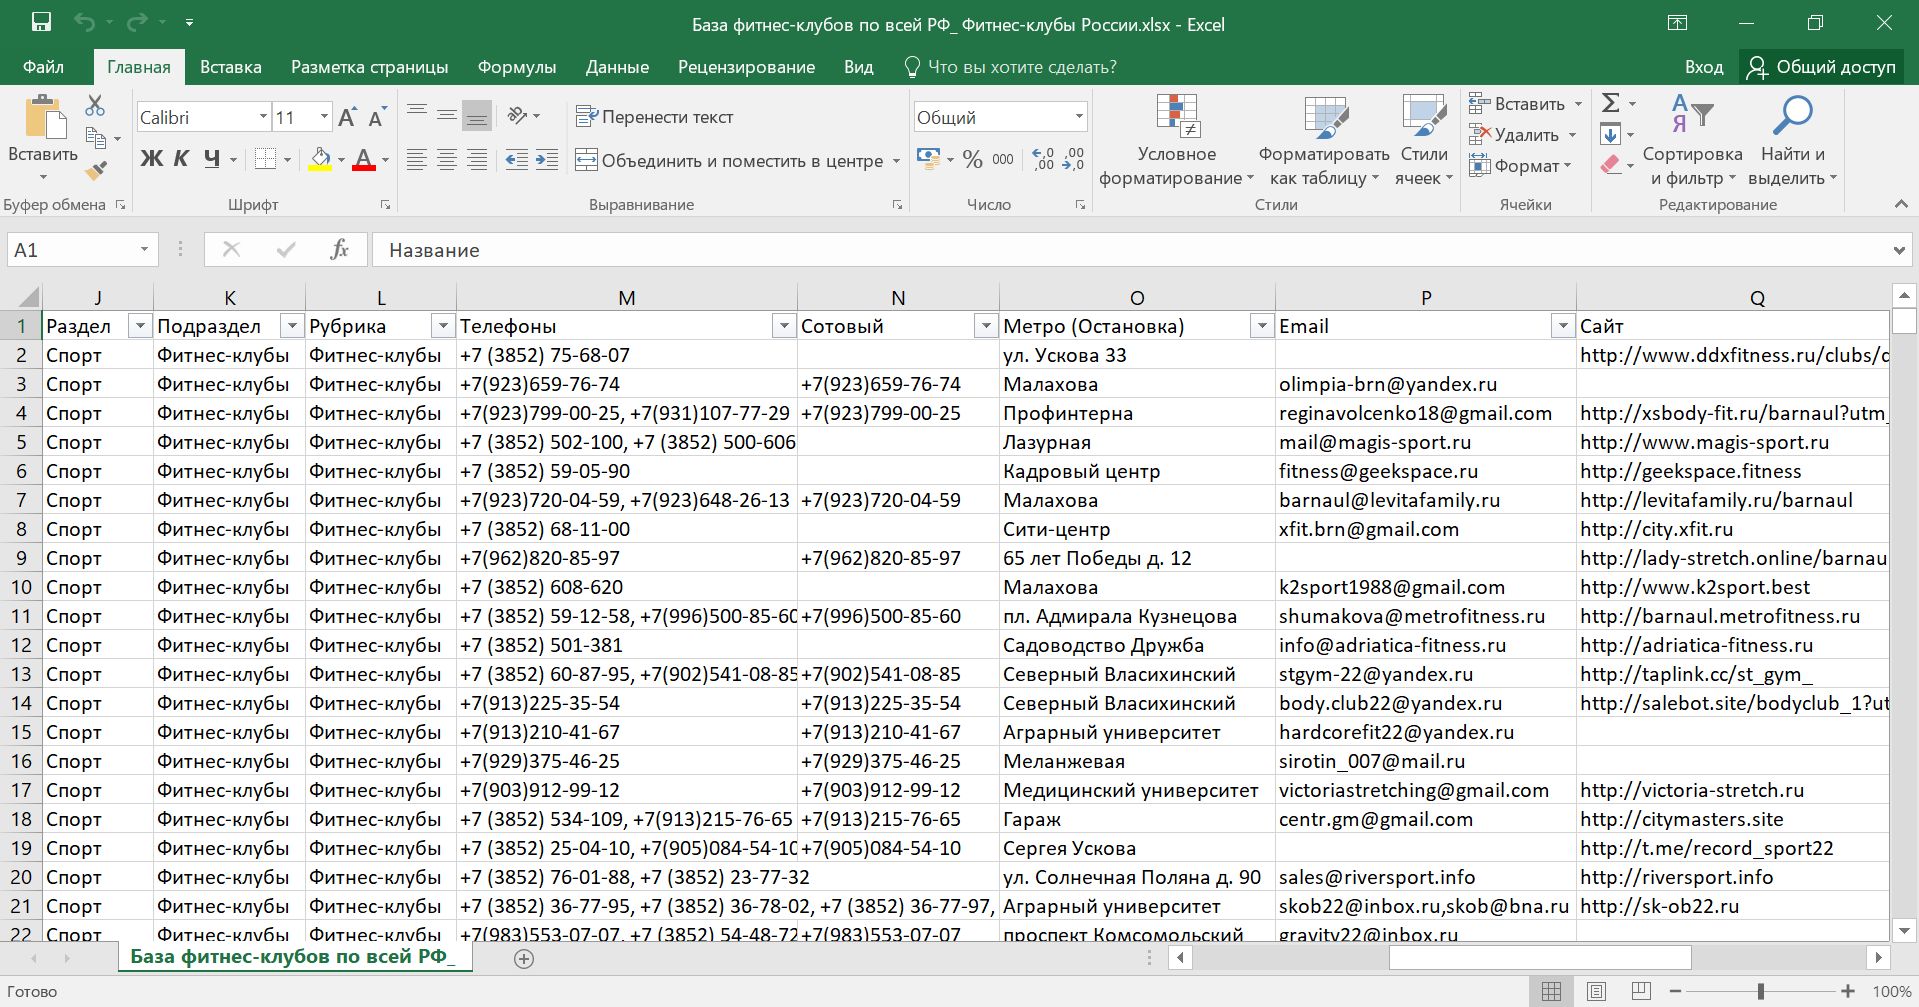Expand the font name Calibri dropdown
Image resolution: width=1919 pixels, height=1007 pixels.
point(263,117)
